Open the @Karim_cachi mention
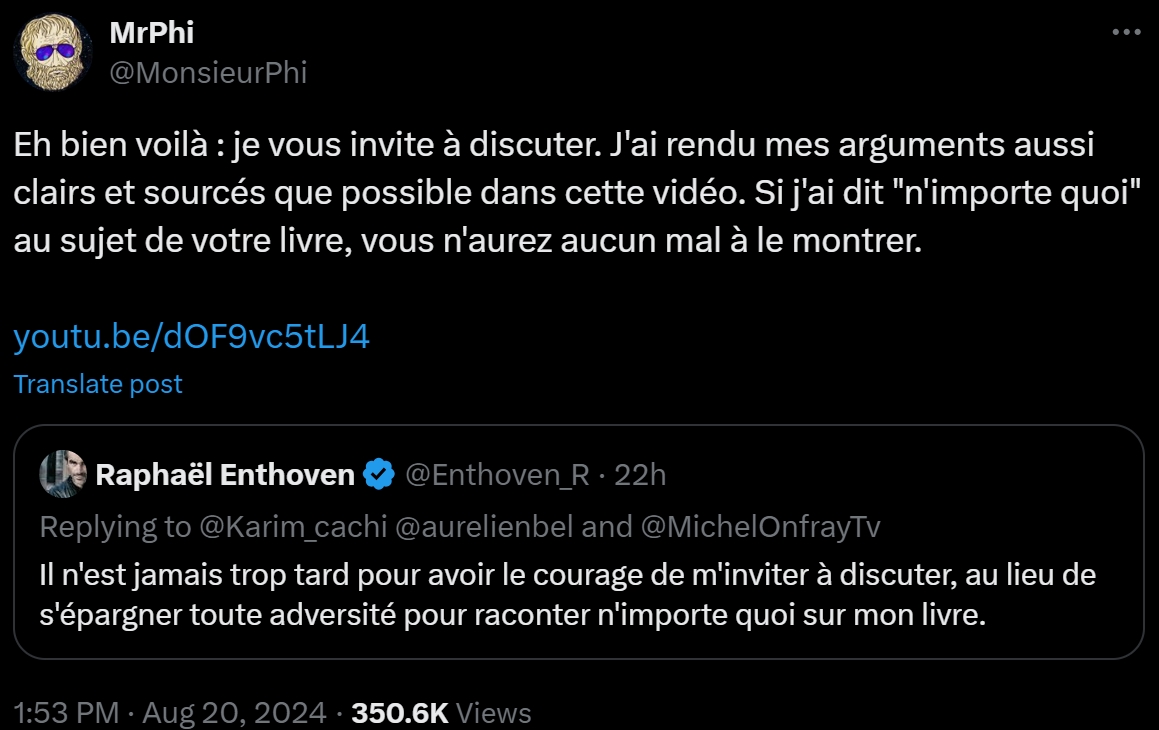This screenshot has height=730, width=1159. point(292,526)
